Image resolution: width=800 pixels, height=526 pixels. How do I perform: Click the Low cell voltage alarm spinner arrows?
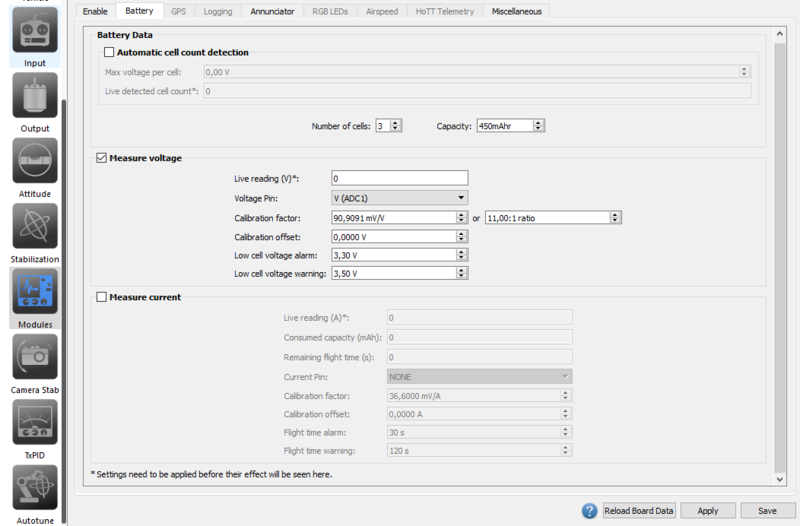click(461, 255)
